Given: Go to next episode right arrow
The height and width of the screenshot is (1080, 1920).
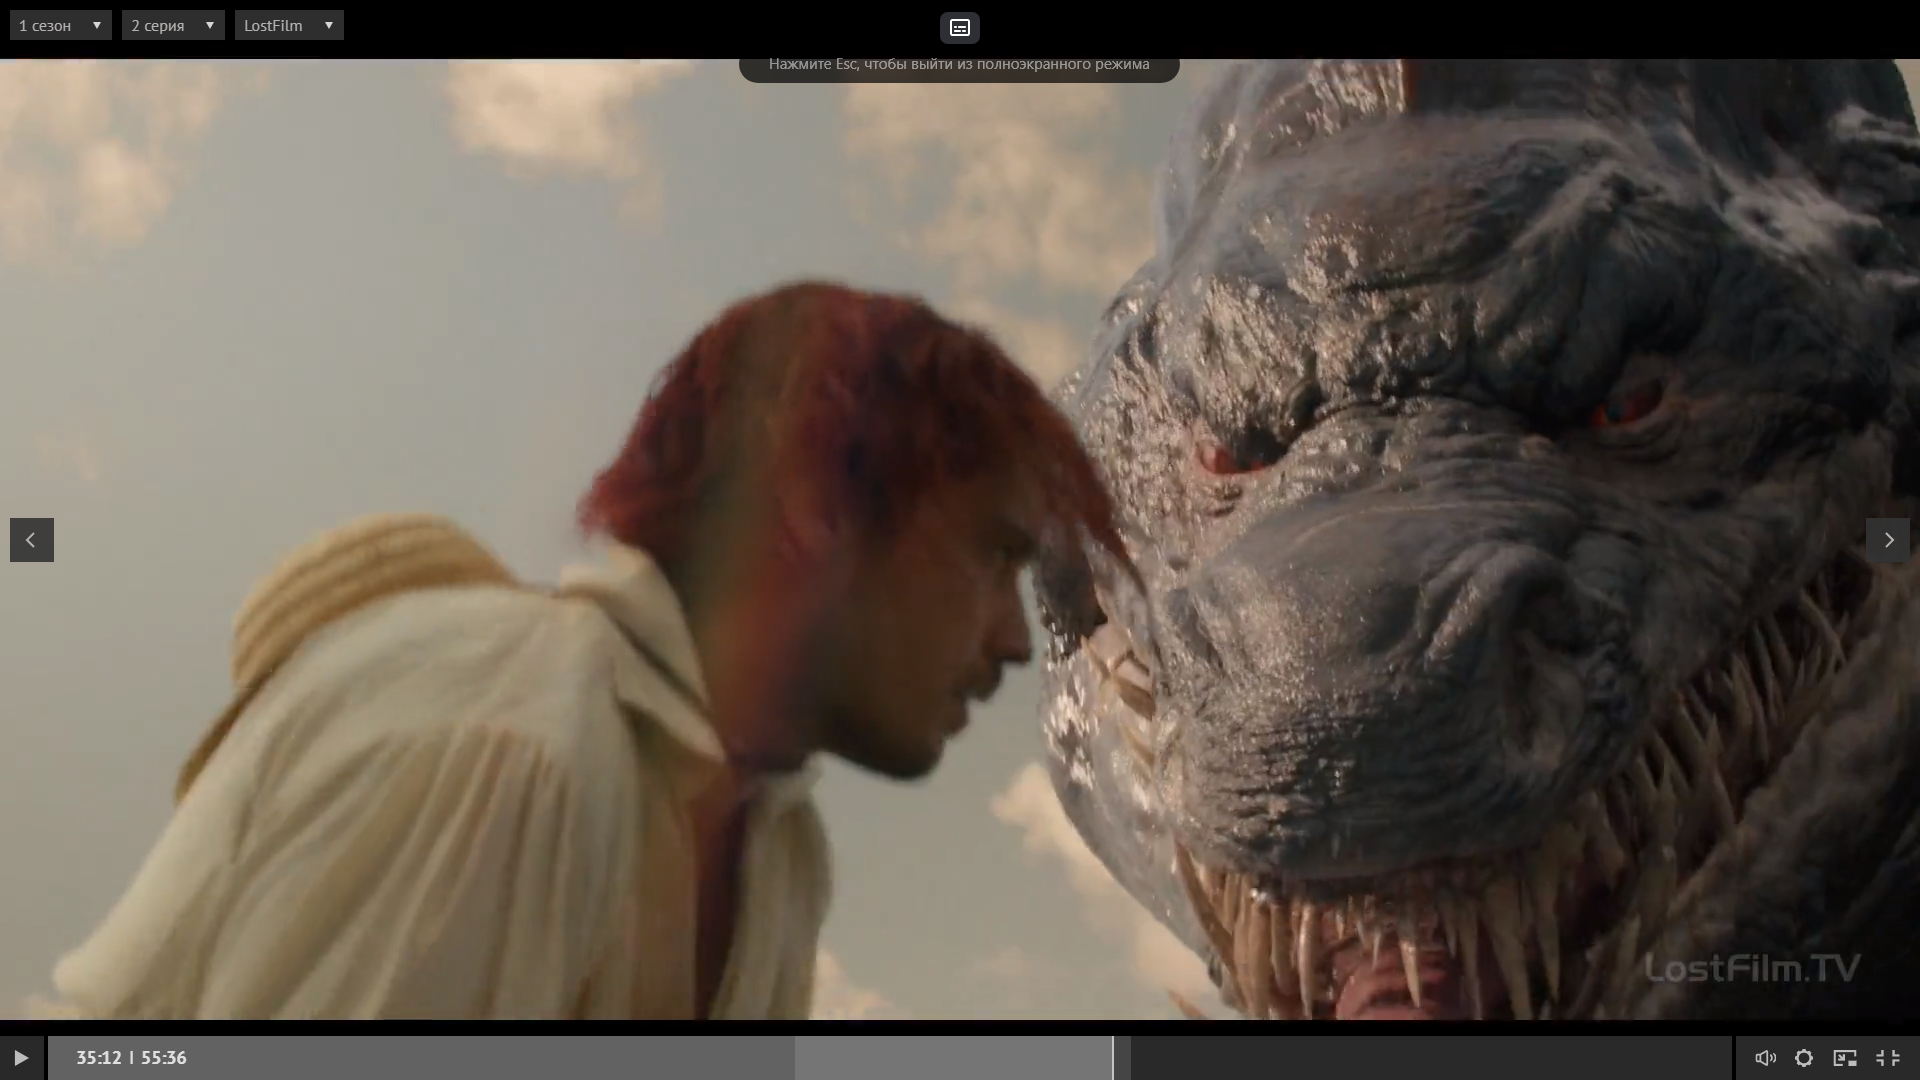Looking at the screenshot, I should click(x=1888, y=540).
